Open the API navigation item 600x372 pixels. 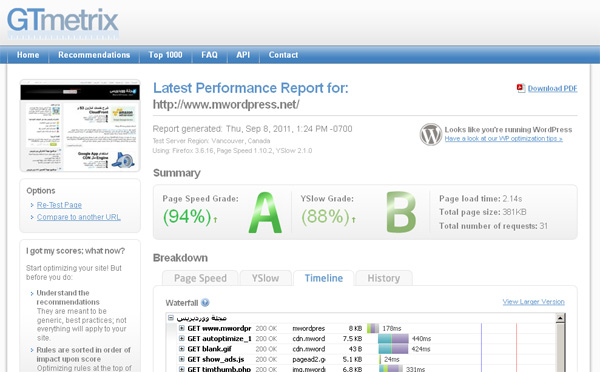tap(243, 55)
